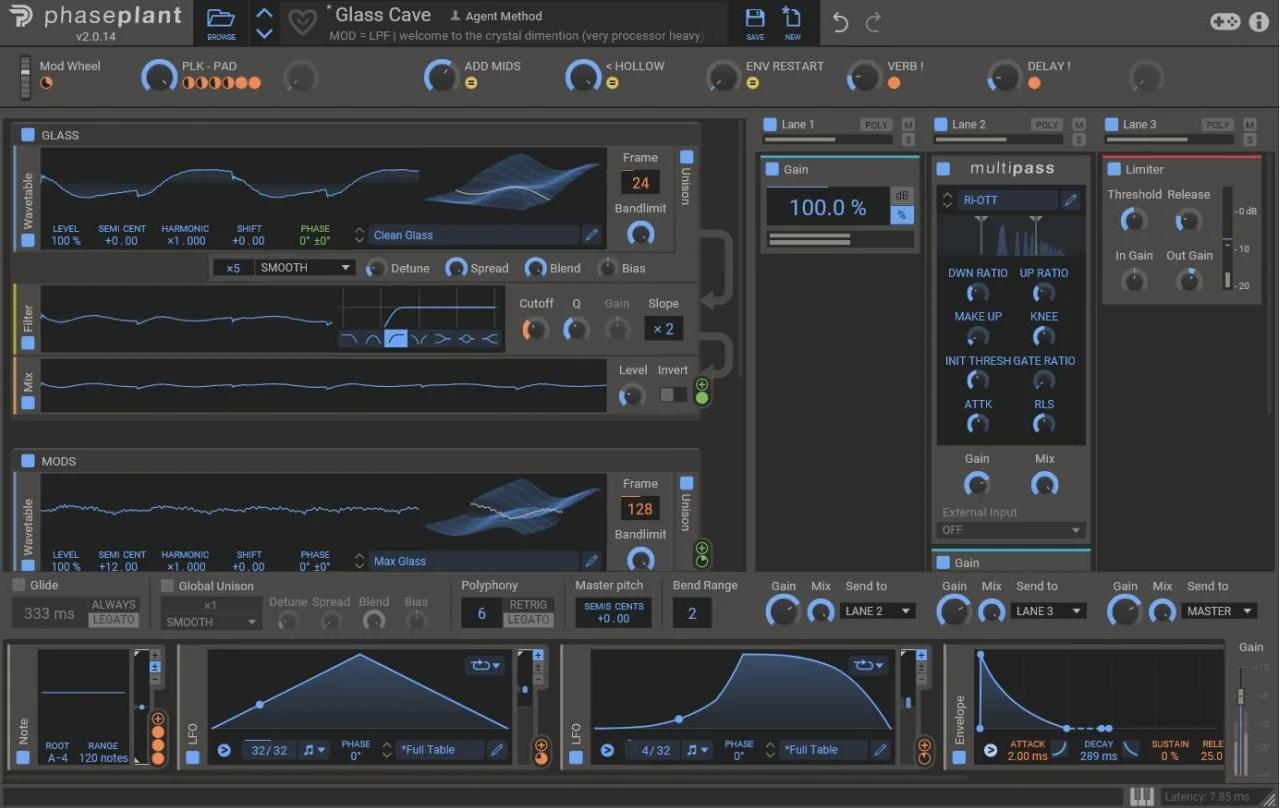Open the SMOOTH unison mode dropdown
Screen dimensions: 1280x808
(305, 268)
